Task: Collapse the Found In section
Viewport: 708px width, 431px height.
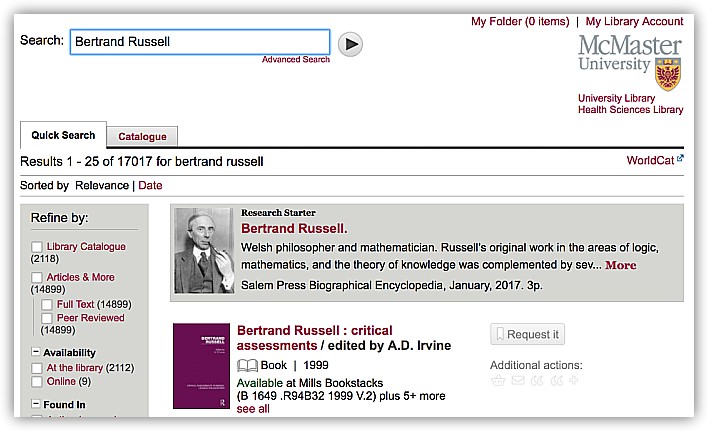Action: [x=36, y=403]
